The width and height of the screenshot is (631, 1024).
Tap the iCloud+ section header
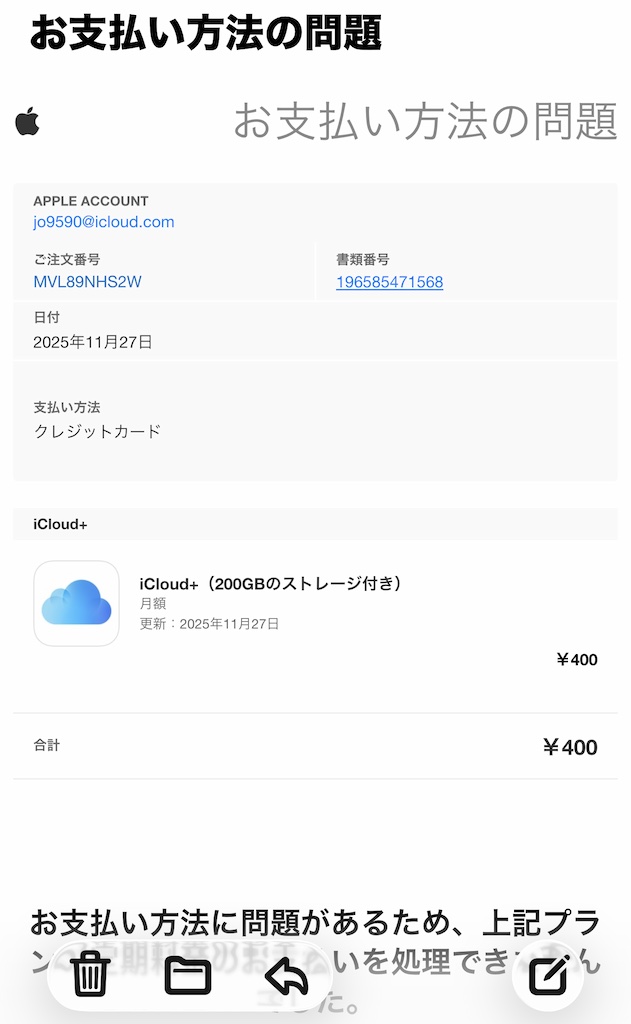60,524
